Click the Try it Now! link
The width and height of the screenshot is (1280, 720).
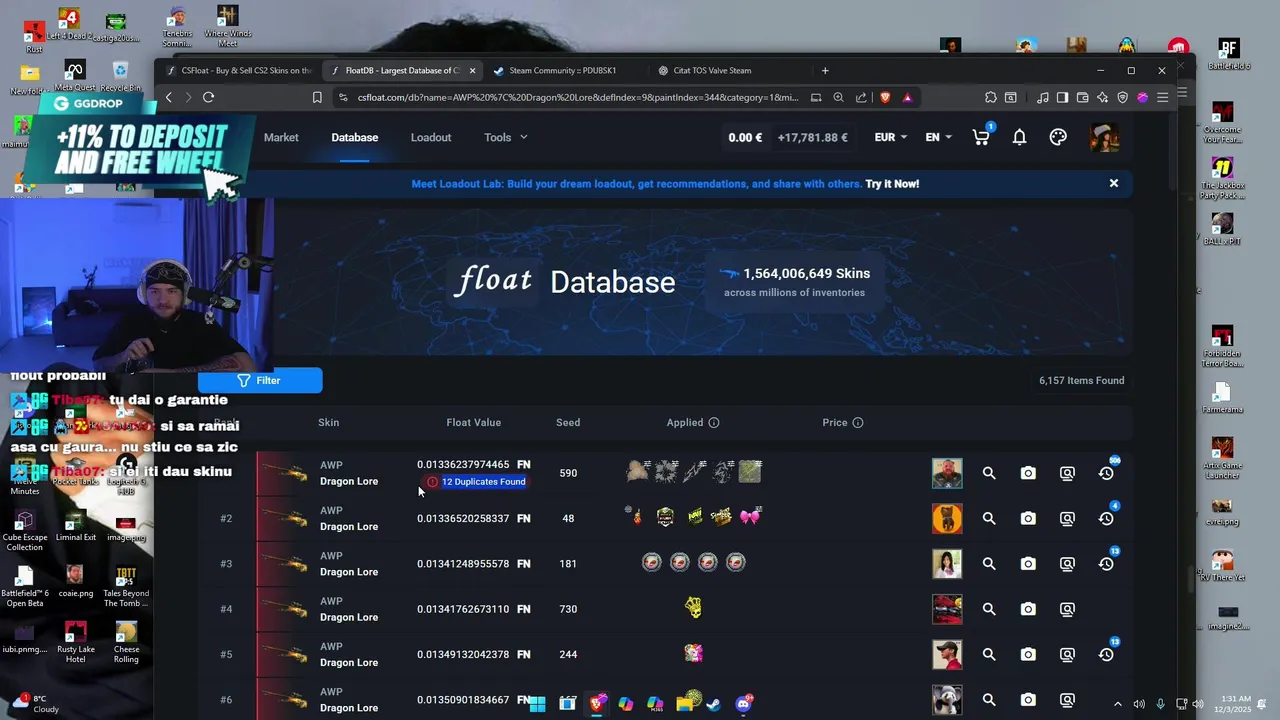pos(892,184)
